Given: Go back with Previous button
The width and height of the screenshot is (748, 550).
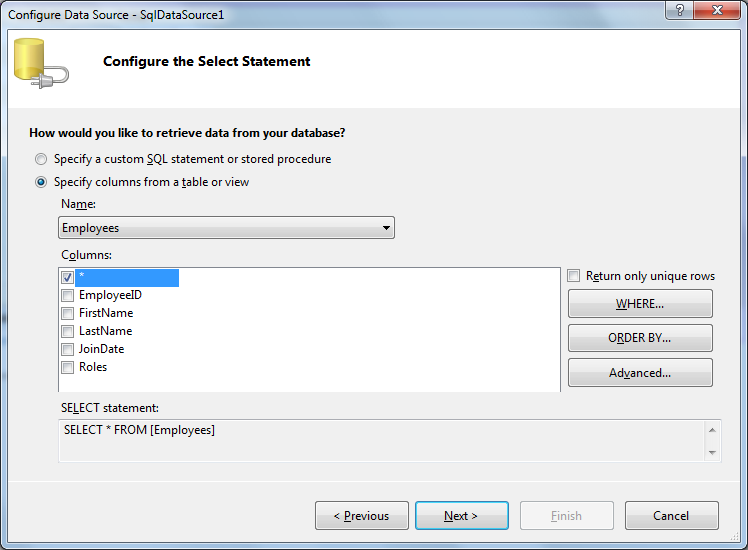Looking at the screenshot, I should click(x=361, y=516).
